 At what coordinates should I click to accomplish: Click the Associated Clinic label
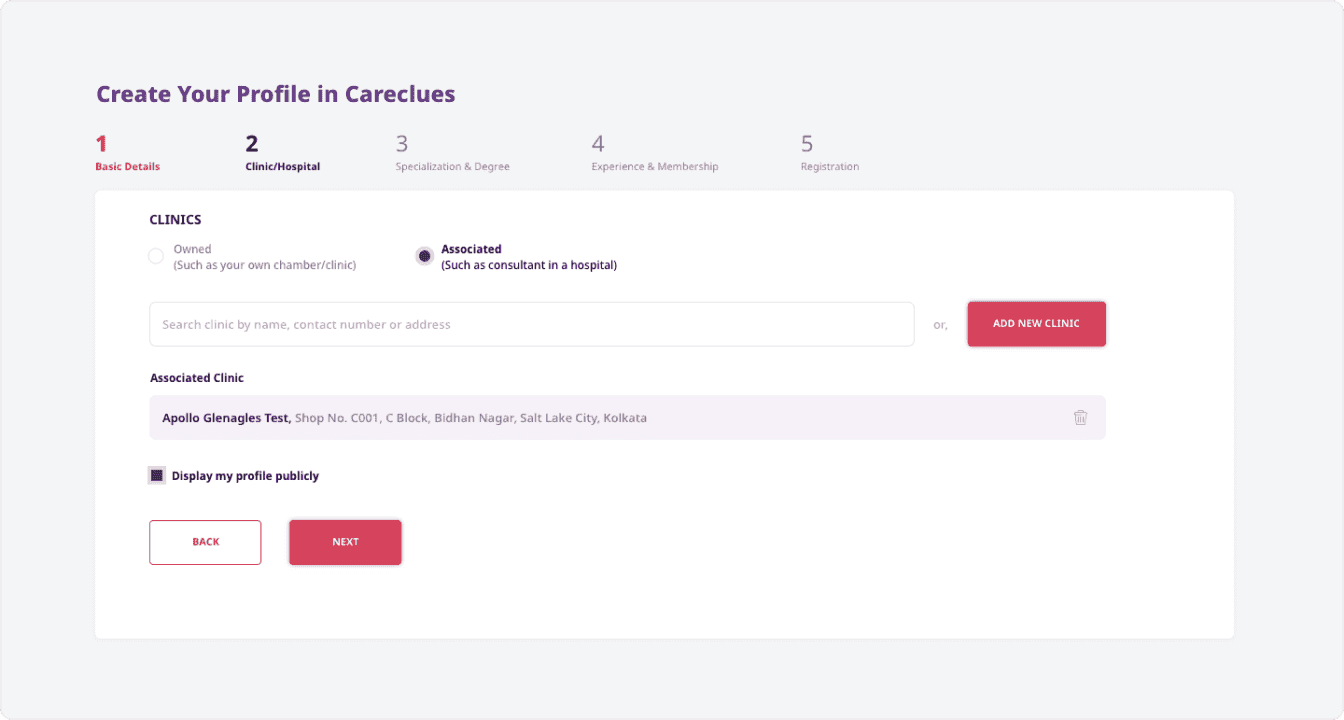coord(197,378)
